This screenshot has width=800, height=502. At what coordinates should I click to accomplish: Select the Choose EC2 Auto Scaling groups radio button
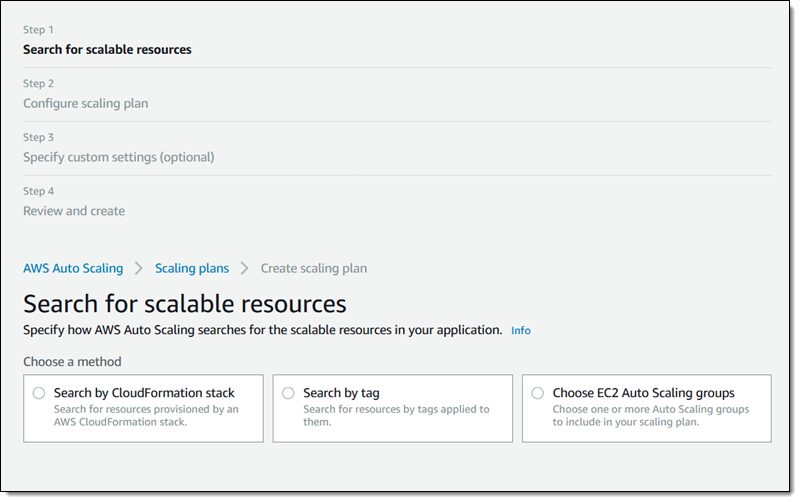click(538, 393)
